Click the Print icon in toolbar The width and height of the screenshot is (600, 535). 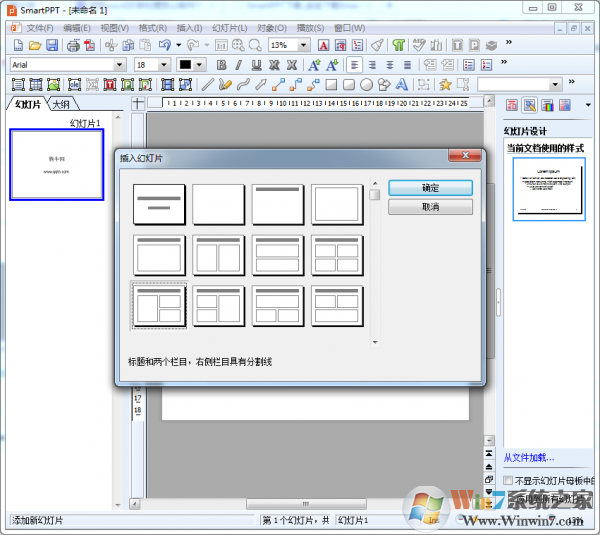(73, 45)
